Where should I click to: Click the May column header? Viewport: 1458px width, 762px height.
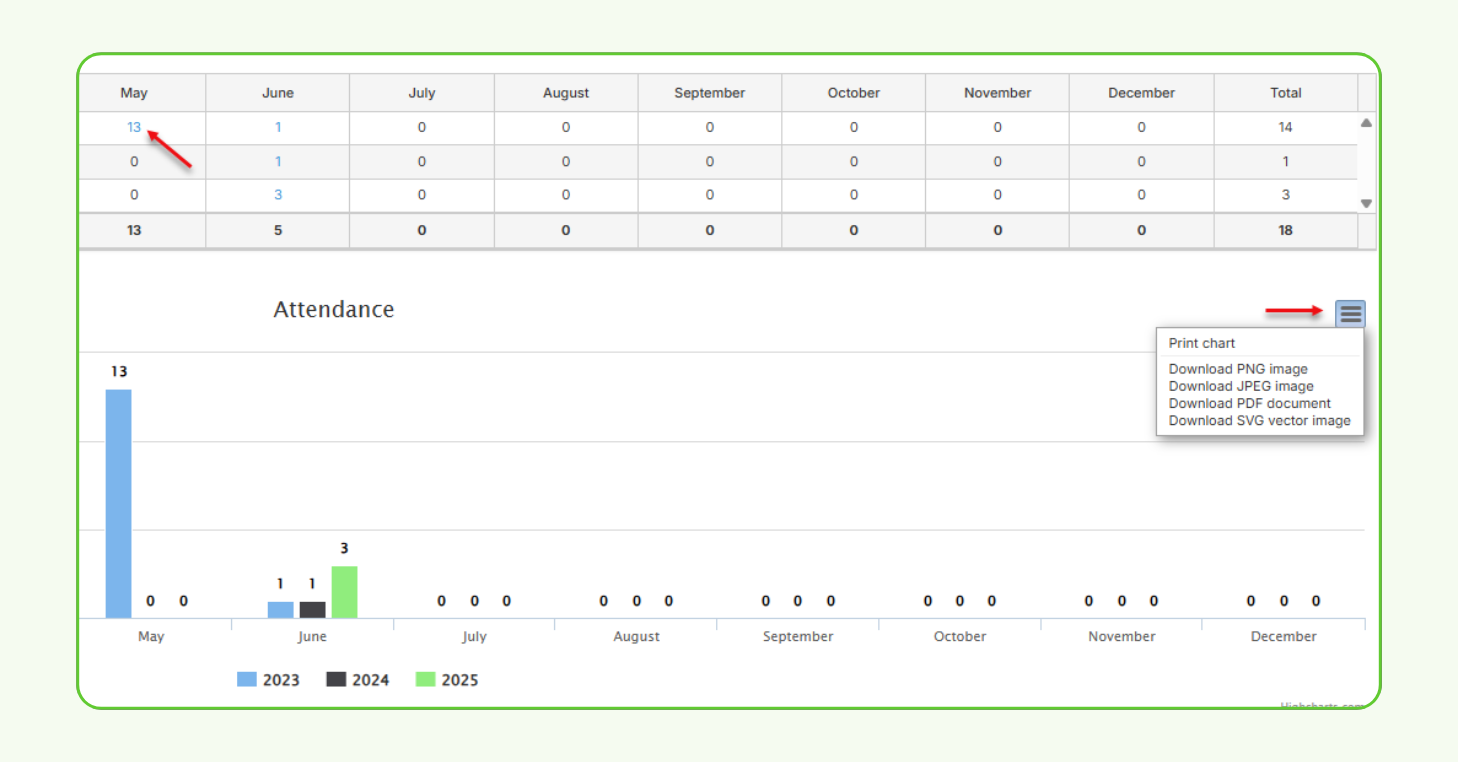coord(134,92)
